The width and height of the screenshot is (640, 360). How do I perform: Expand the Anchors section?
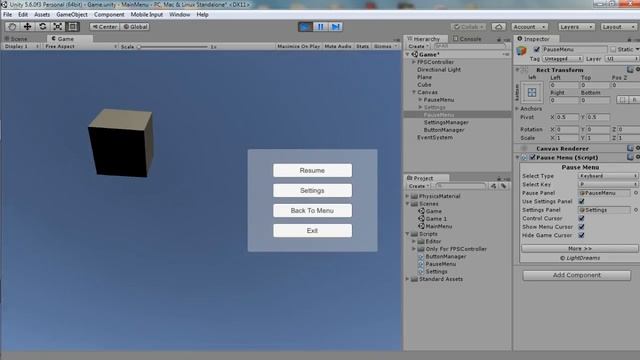tap(517, 109)
